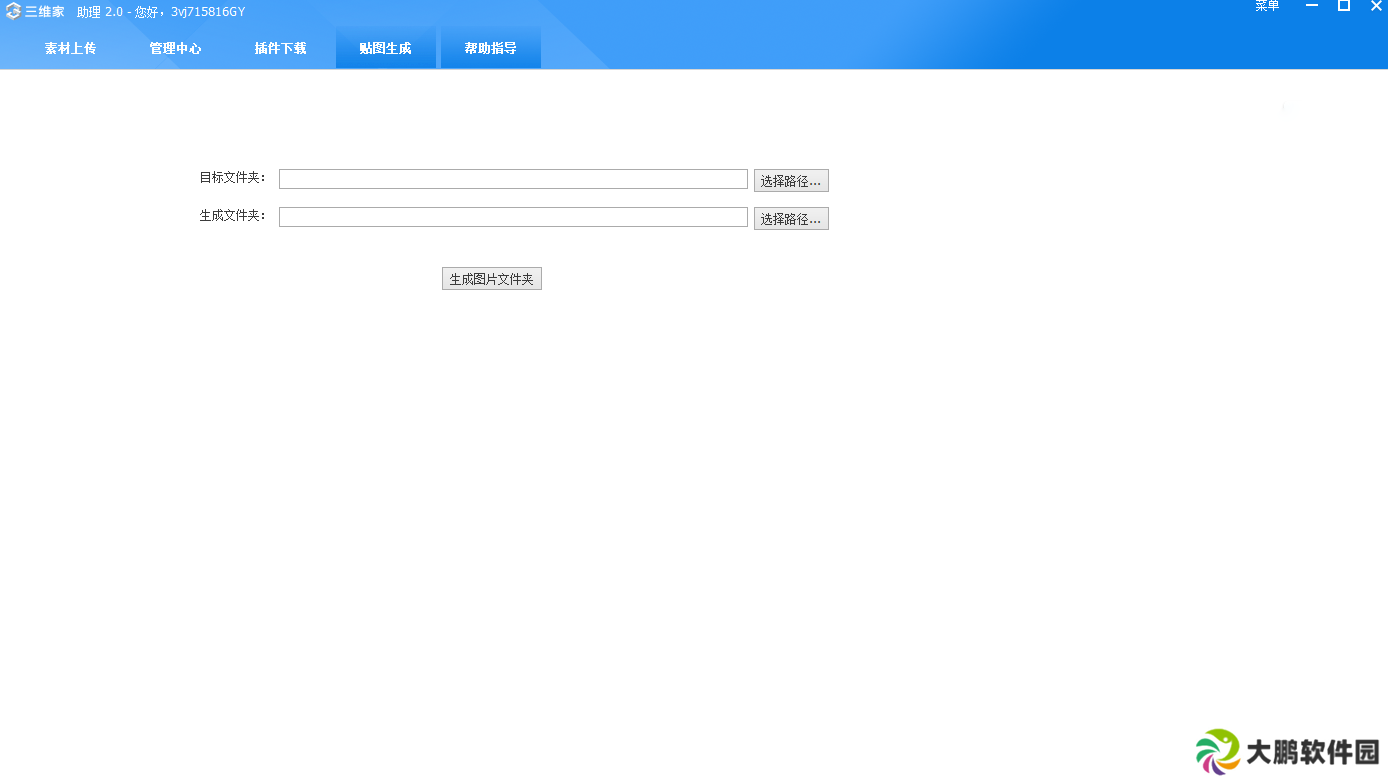
Task: Close the 三维家 助理 window
Action: pos(1376,6)
